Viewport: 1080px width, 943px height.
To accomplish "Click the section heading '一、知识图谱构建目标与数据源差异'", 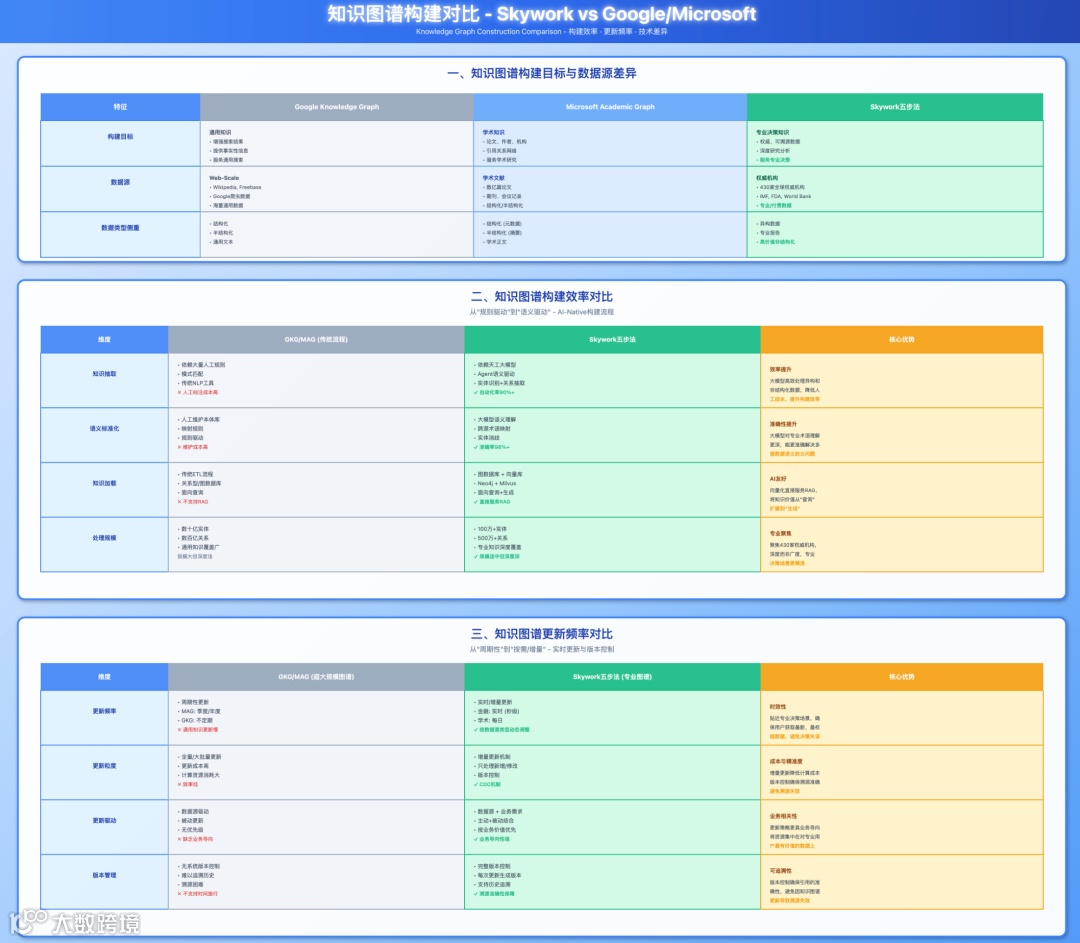I will tap(541, 73).
